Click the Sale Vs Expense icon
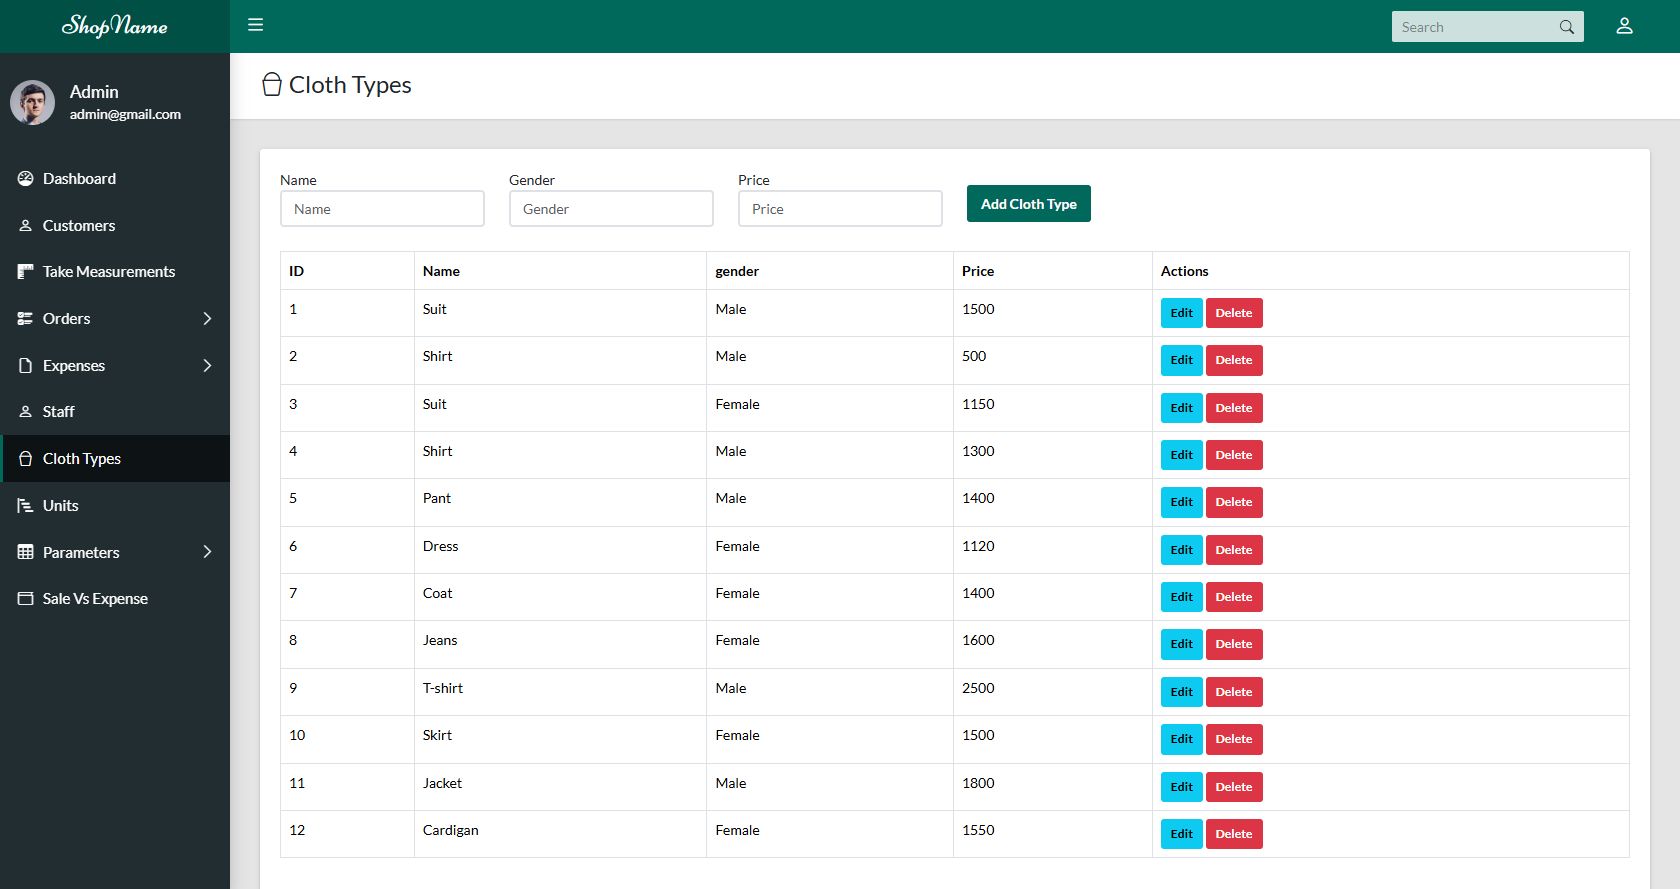 (x=26, y=599)
